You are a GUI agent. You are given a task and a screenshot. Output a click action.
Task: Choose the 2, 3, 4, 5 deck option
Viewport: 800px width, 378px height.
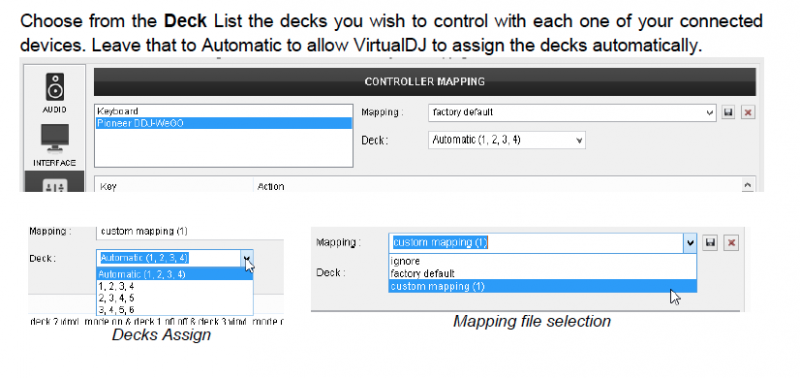pyautogui.click(x=174, y=298)
